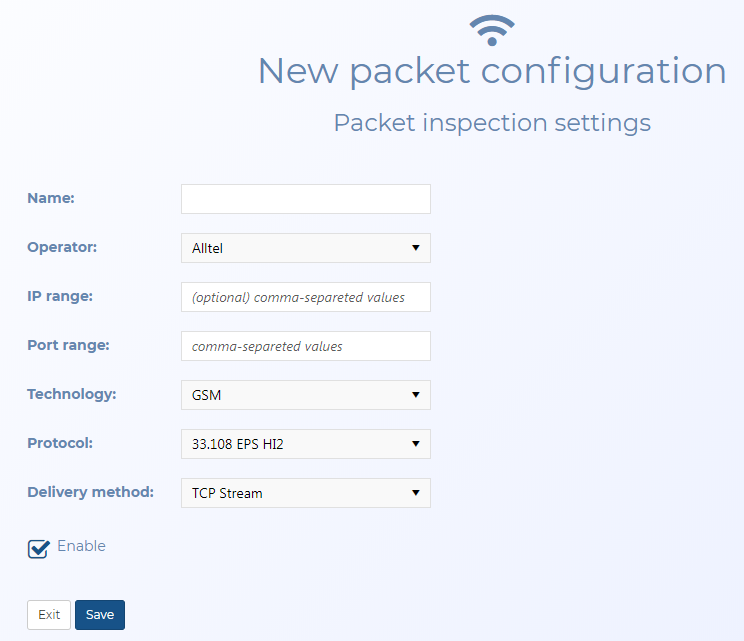Click the "Technology:" label
The image size is (744, 641).
72,394
